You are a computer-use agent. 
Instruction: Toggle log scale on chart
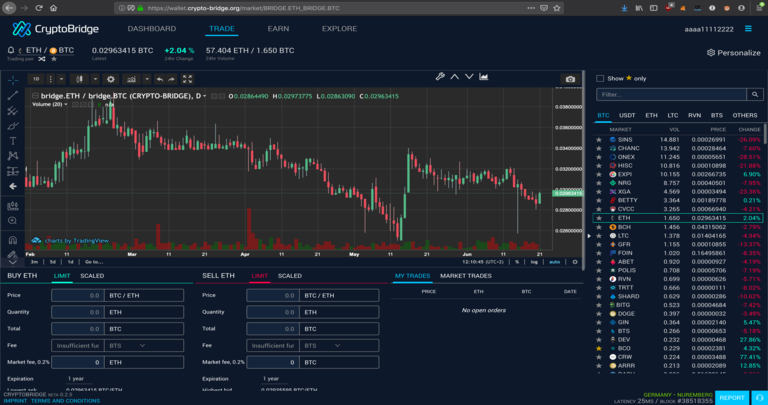coord(534,262)
